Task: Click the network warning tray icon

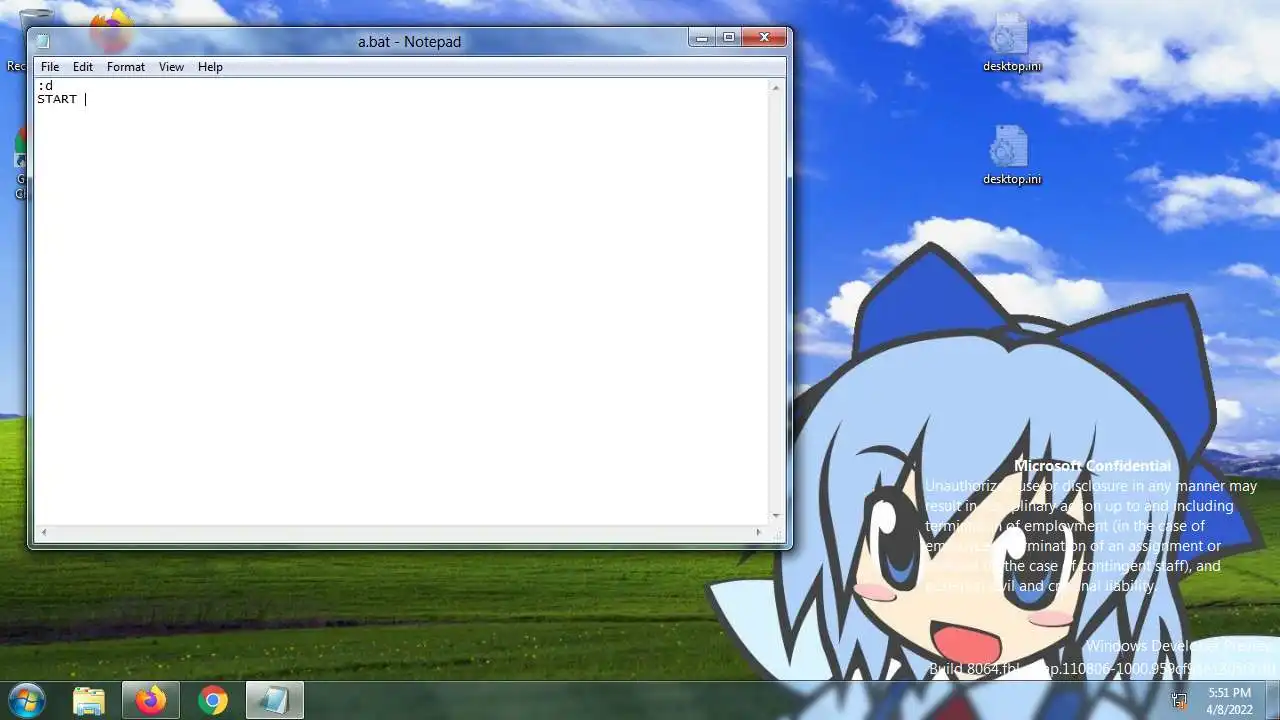Action: pyautogui.click(x=1180, y=701)
